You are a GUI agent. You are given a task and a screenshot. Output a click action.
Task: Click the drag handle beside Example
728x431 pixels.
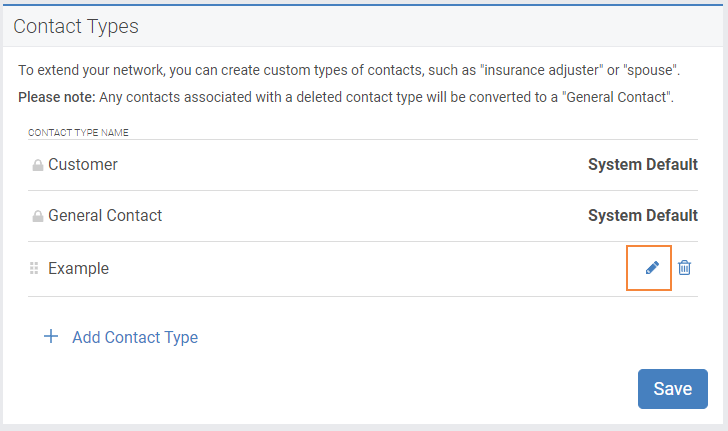tap(34, 268)
